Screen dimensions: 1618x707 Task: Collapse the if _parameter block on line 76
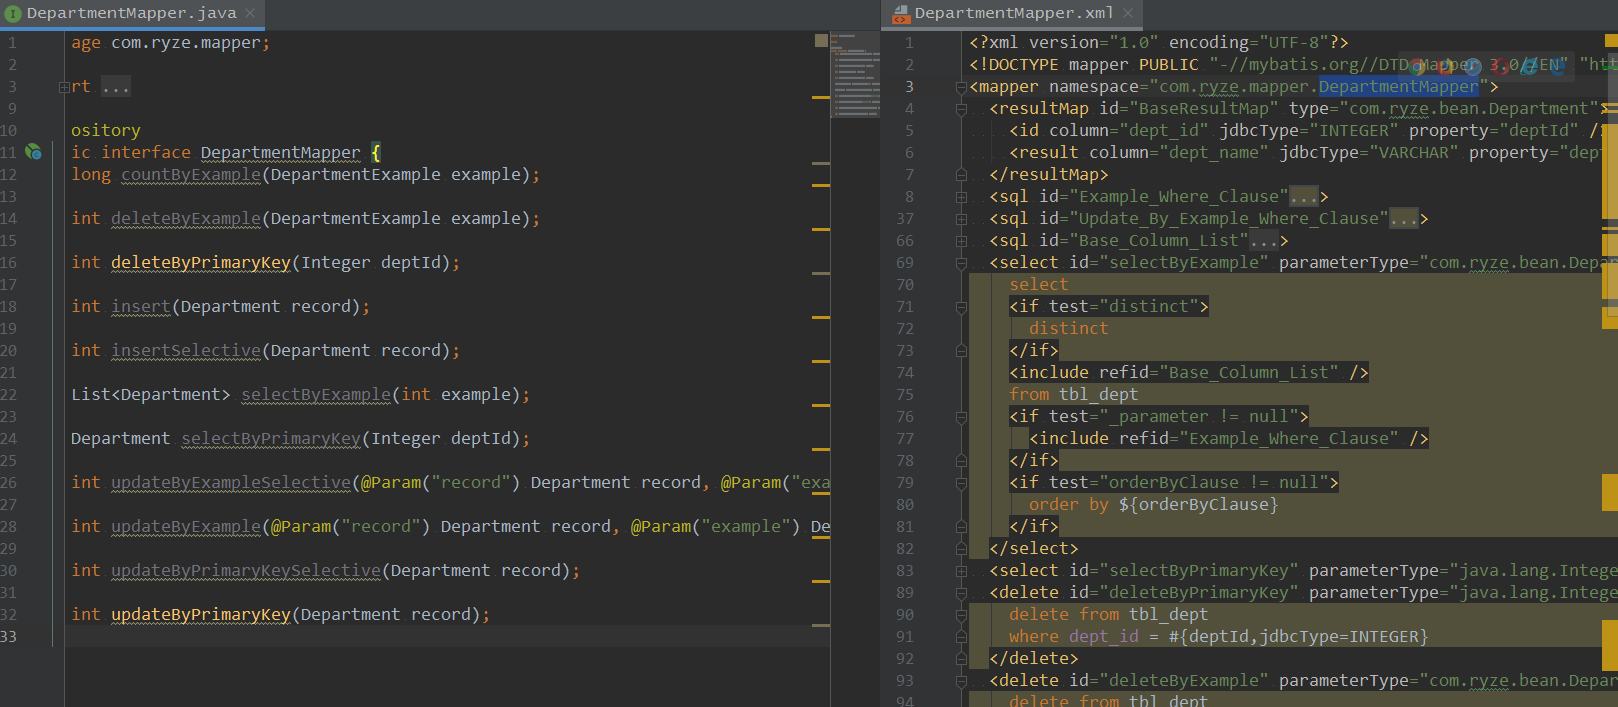961,417
